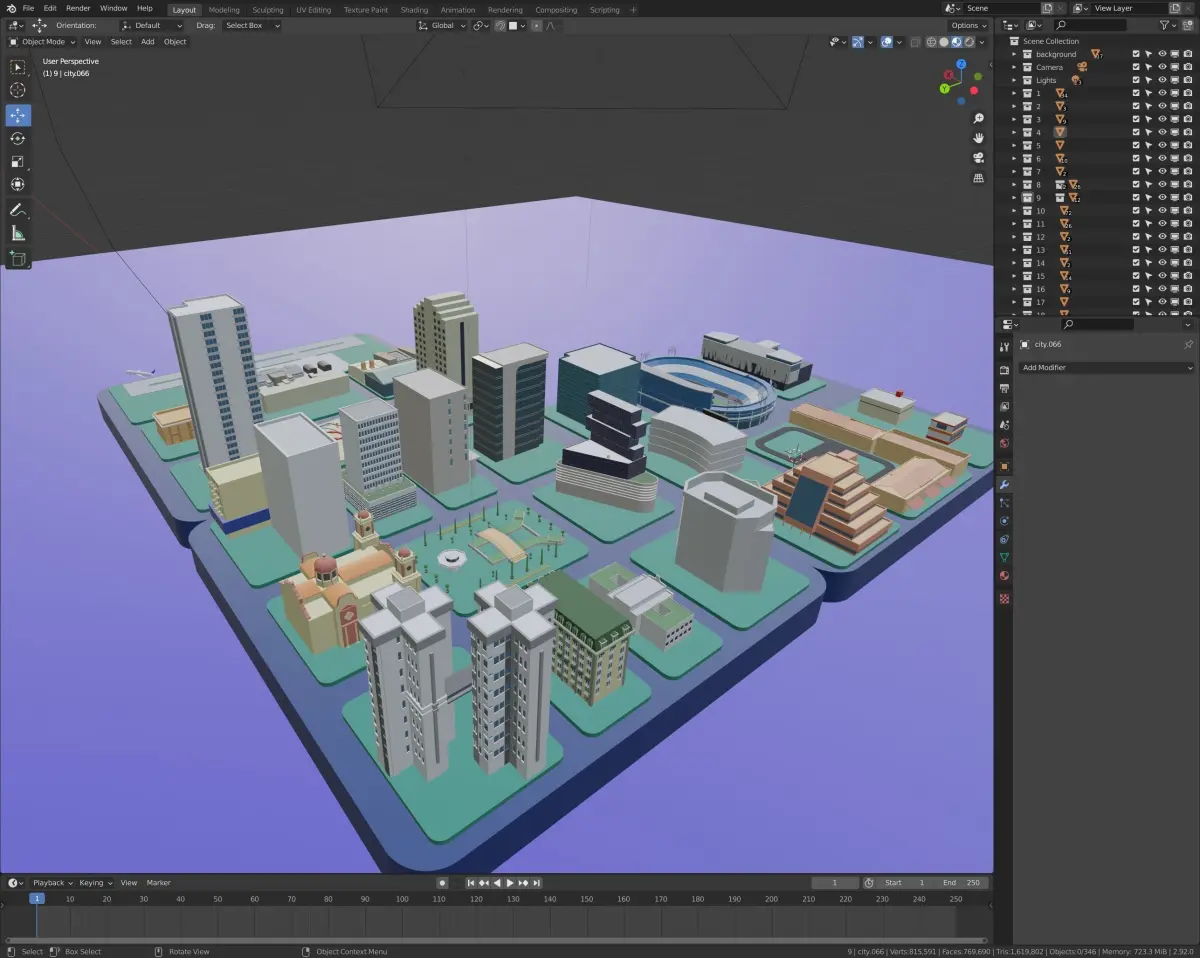The image size is (1200, 958).
Task: Uncheck the Camera collection checkbox
Action: point(1136,67)
